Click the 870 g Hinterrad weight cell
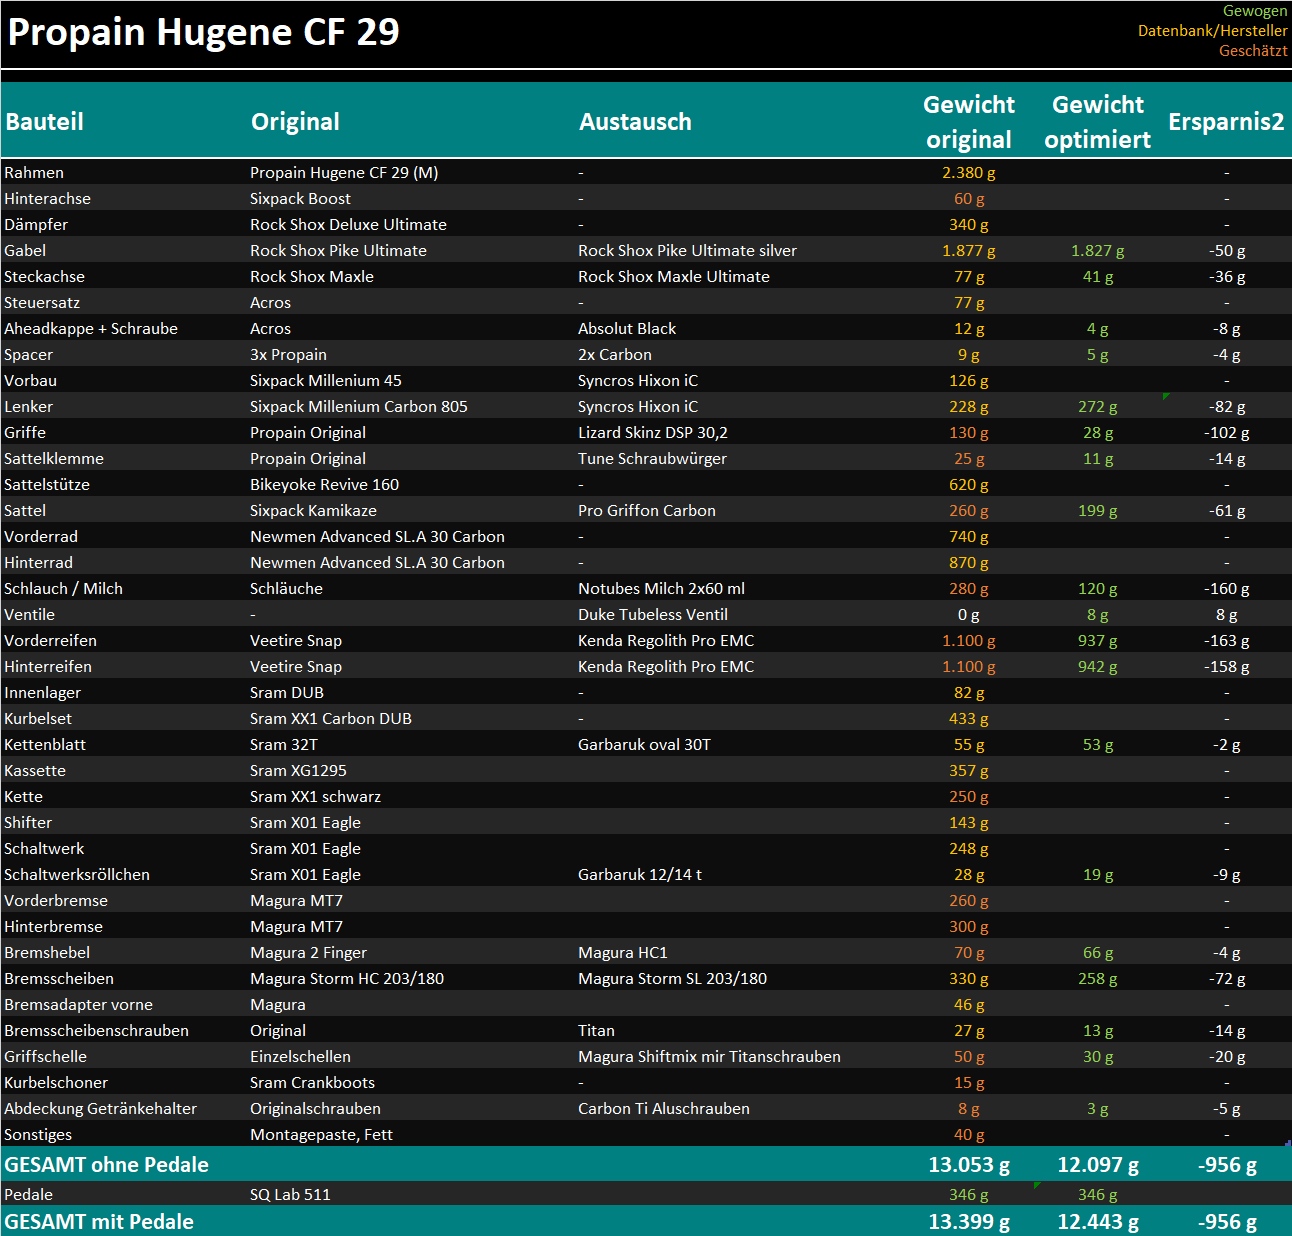The width and height of the screenshot is (1292, 1236). [x=969, y=563]
